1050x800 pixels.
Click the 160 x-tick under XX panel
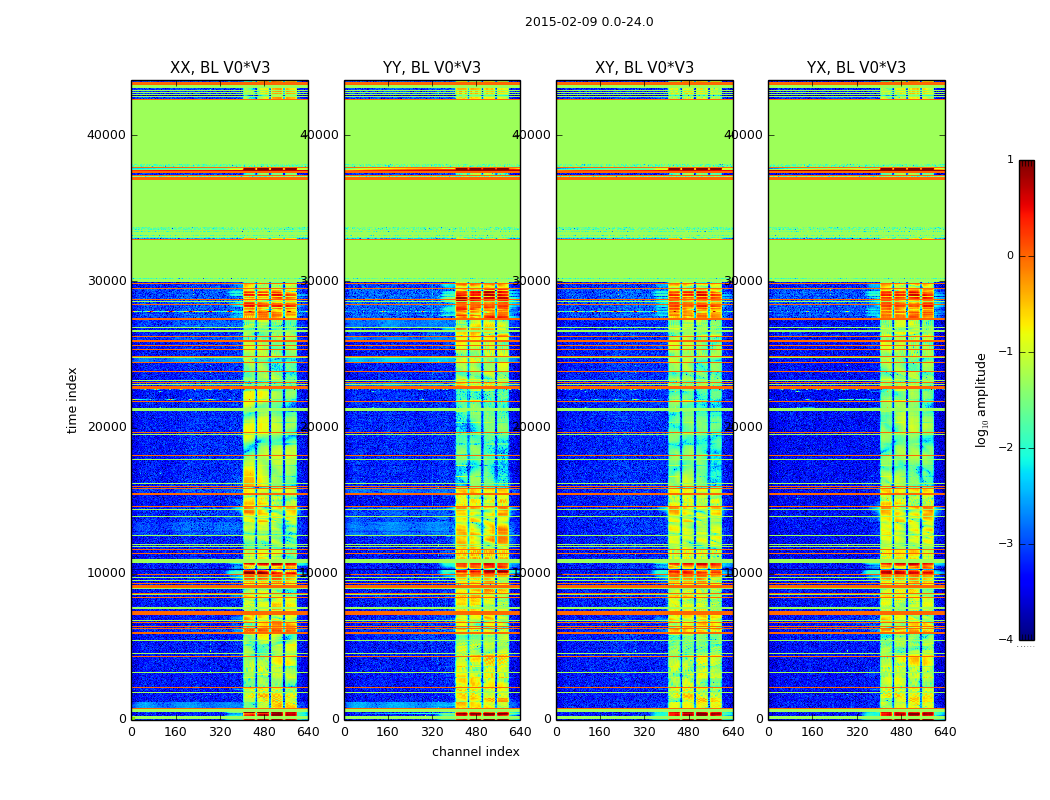point(175,732)
